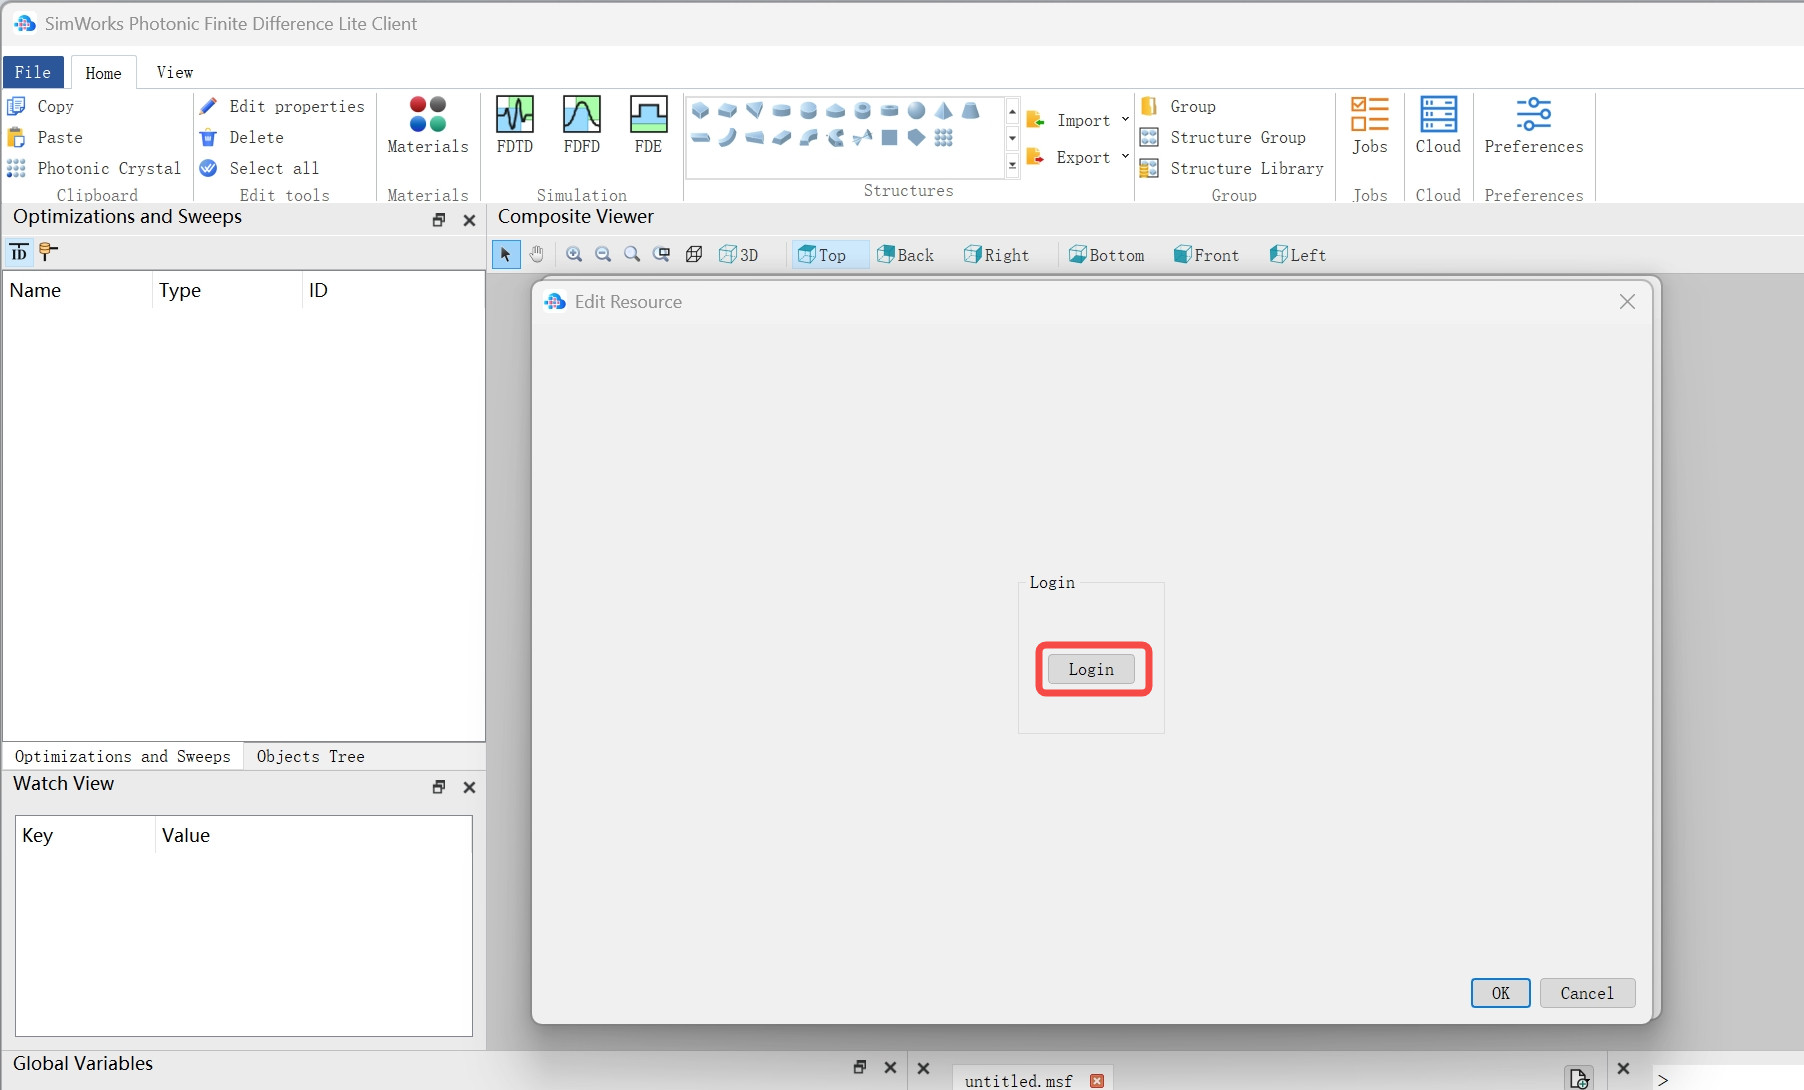Click the Name column header
Viewport: 1804px width, 1090px height.
pyautogui.click(x=78, y=290)
